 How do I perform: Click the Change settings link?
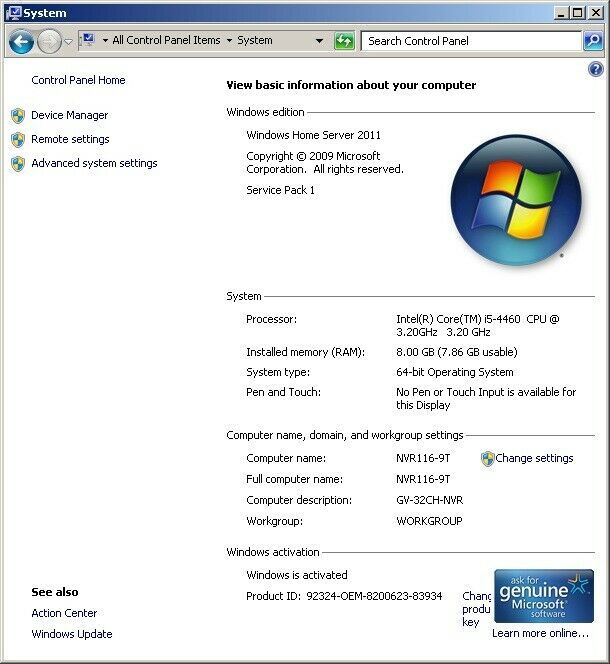click(534, 458)
